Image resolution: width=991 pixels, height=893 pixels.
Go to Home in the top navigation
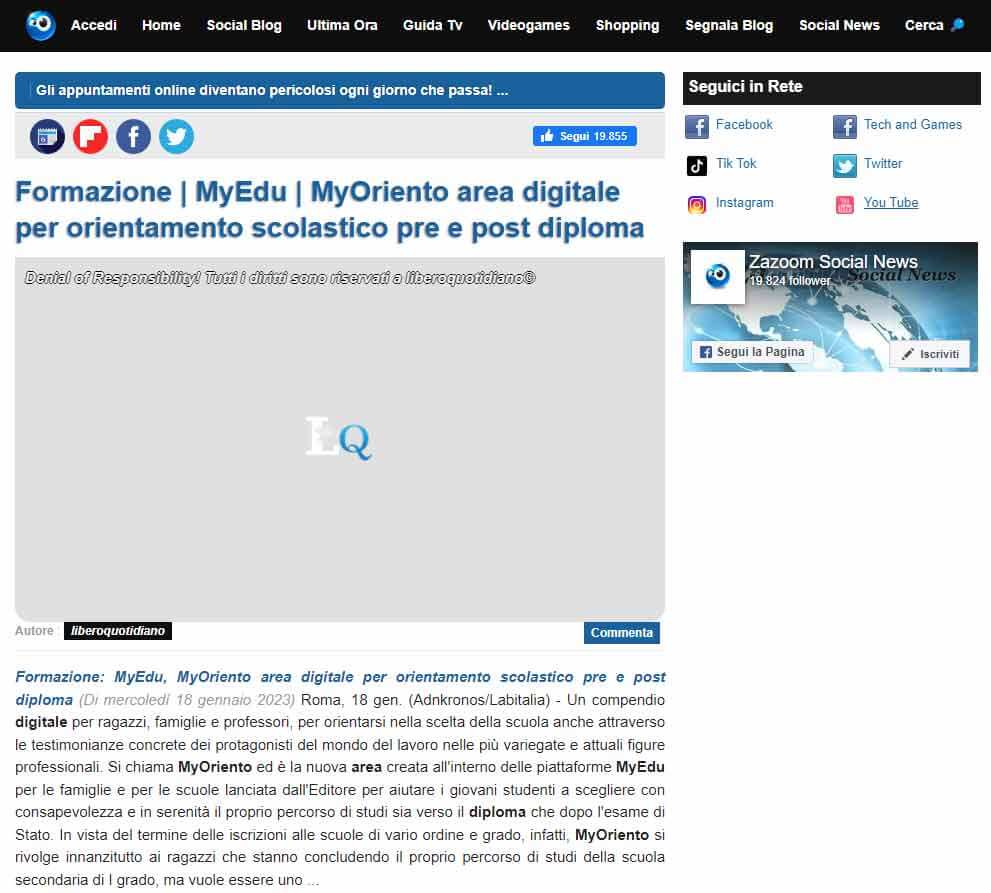pyautogui.click(x=161, y=25)
